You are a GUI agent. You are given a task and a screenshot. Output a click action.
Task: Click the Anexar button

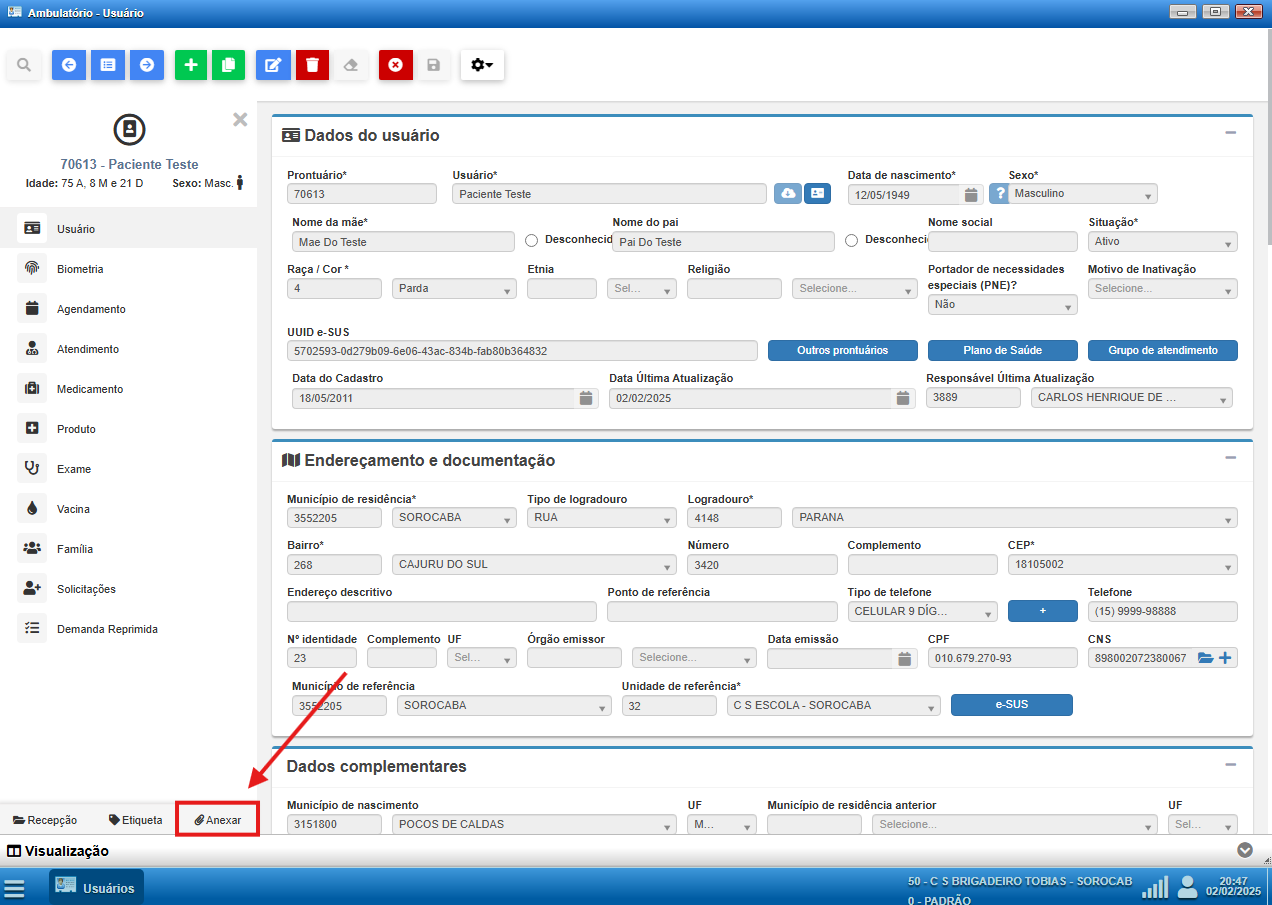pos(218,820)
